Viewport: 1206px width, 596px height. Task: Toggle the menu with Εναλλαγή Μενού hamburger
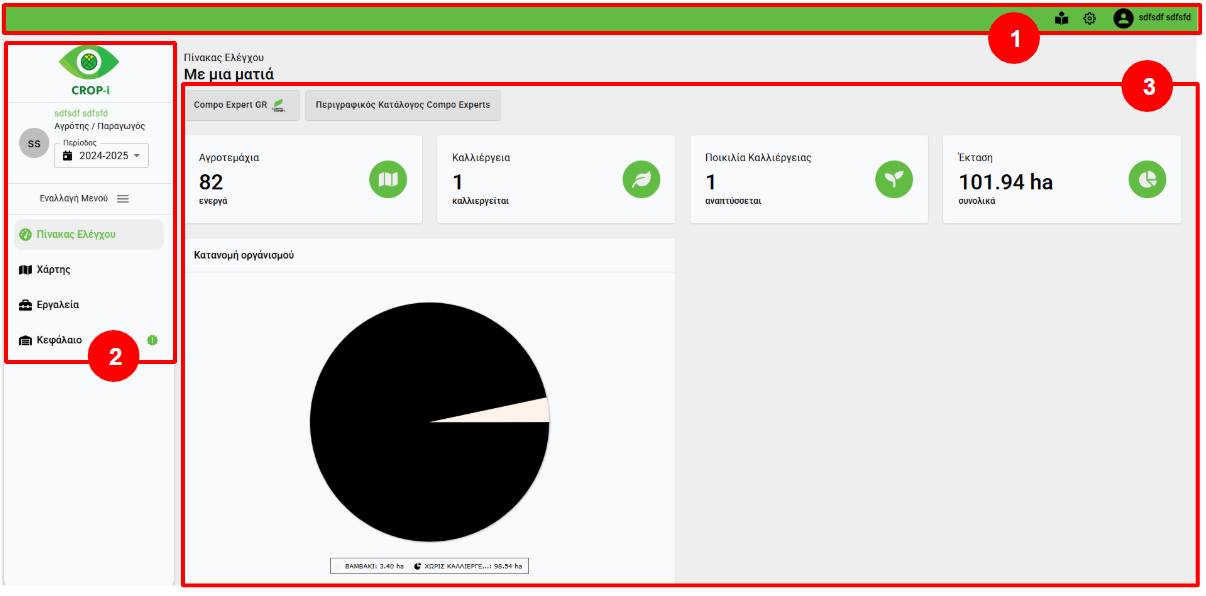pyautogui.click(x=123, y=199)
